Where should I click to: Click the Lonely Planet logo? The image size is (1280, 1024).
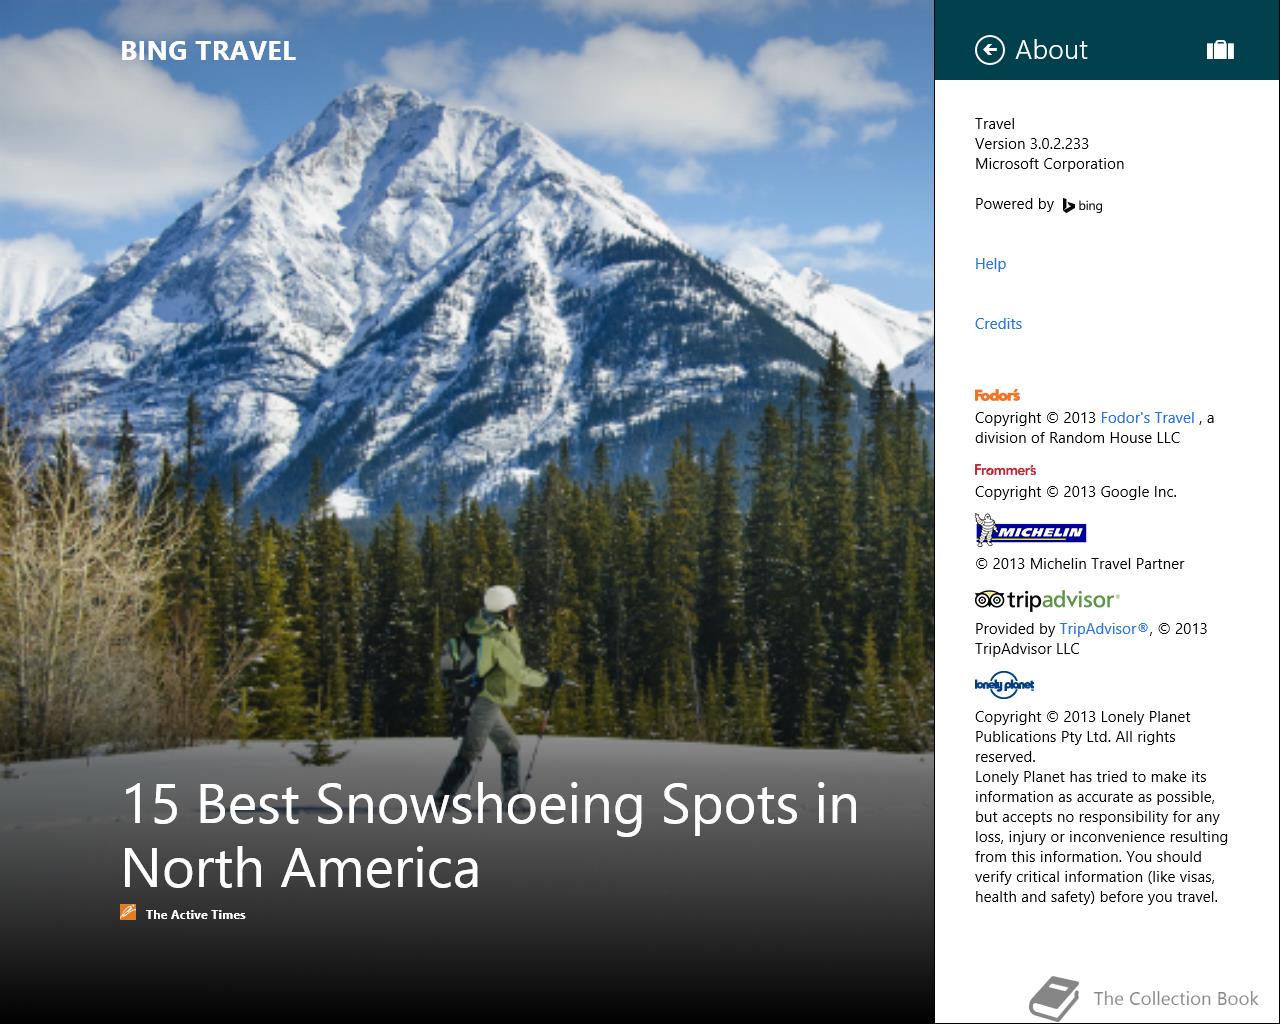coord(1004,685)
